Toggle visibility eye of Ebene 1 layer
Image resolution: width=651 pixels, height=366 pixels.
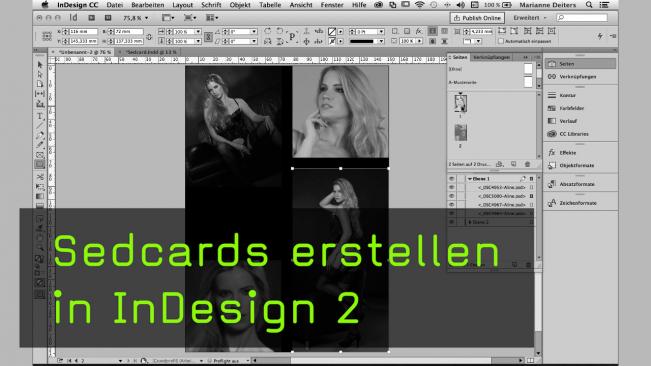point(452,178)
